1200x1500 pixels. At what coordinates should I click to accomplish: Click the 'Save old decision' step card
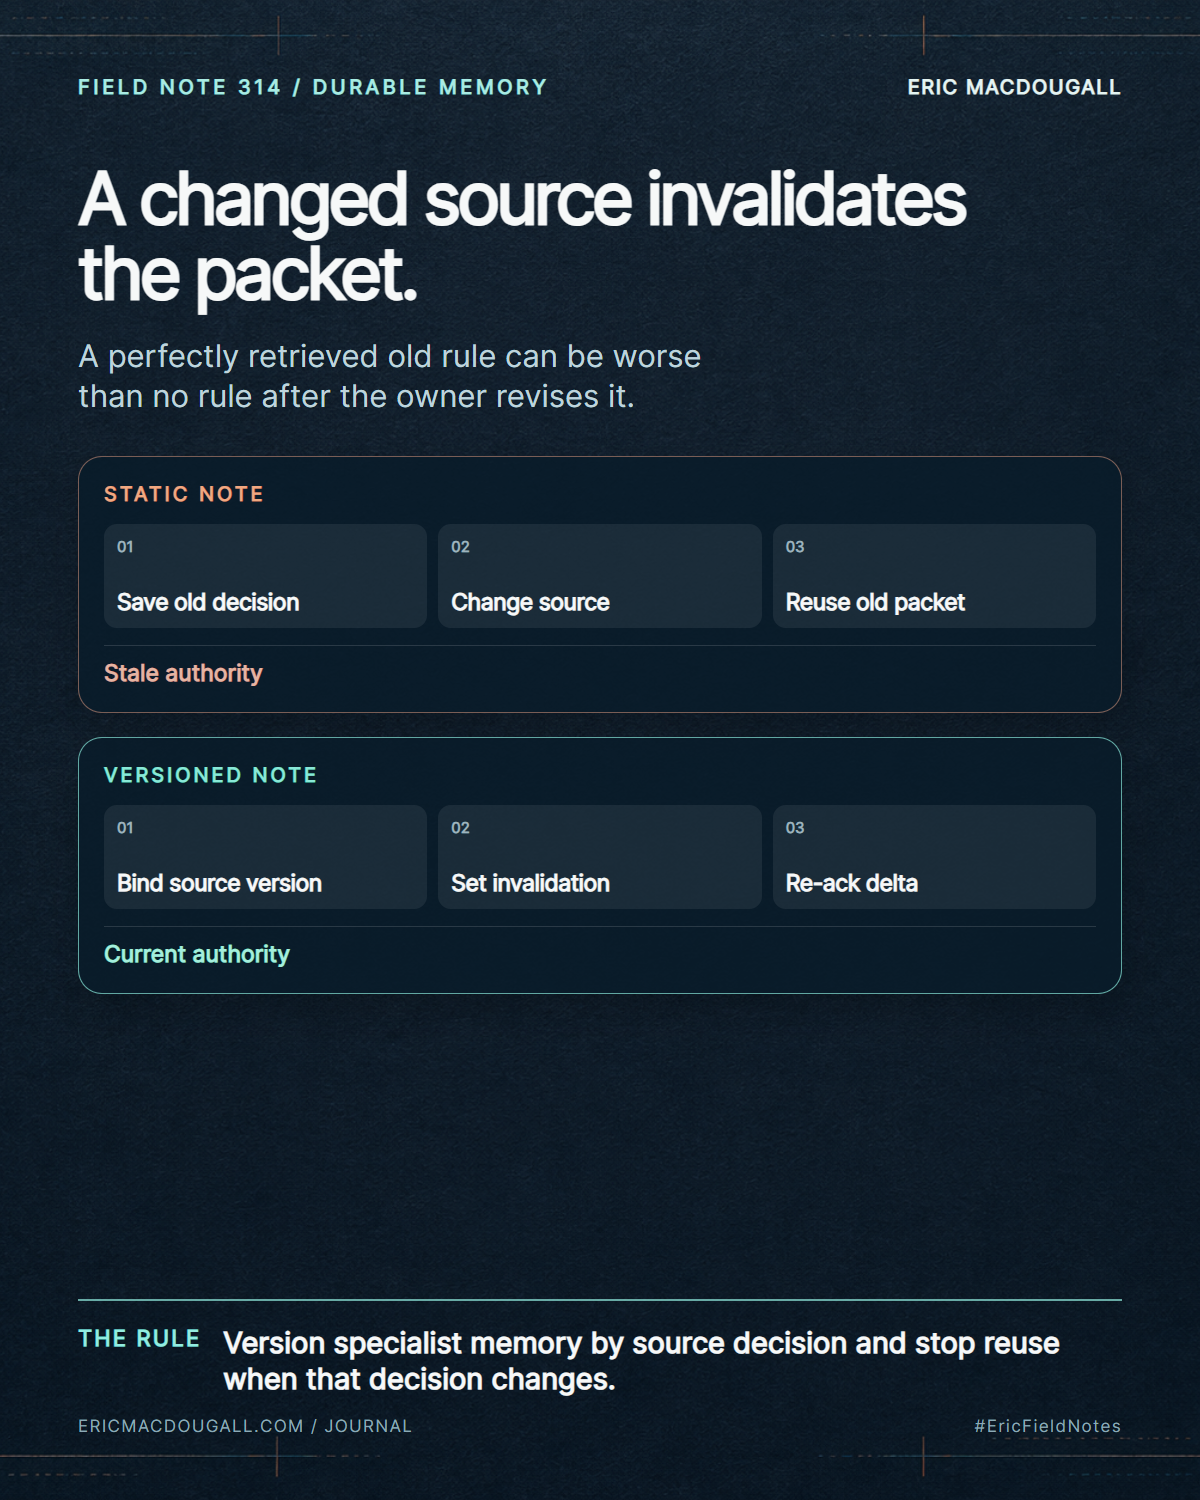(265, 576)
